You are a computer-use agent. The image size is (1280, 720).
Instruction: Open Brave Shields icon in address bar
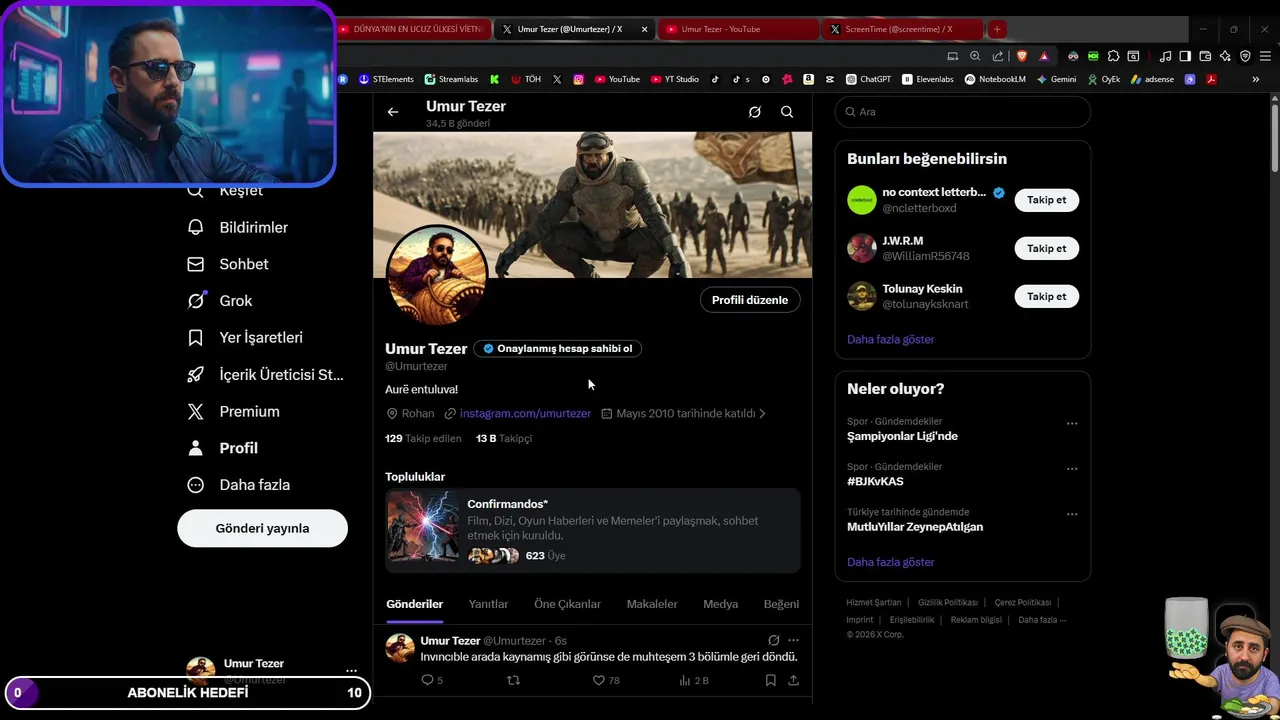[1022, 56]
